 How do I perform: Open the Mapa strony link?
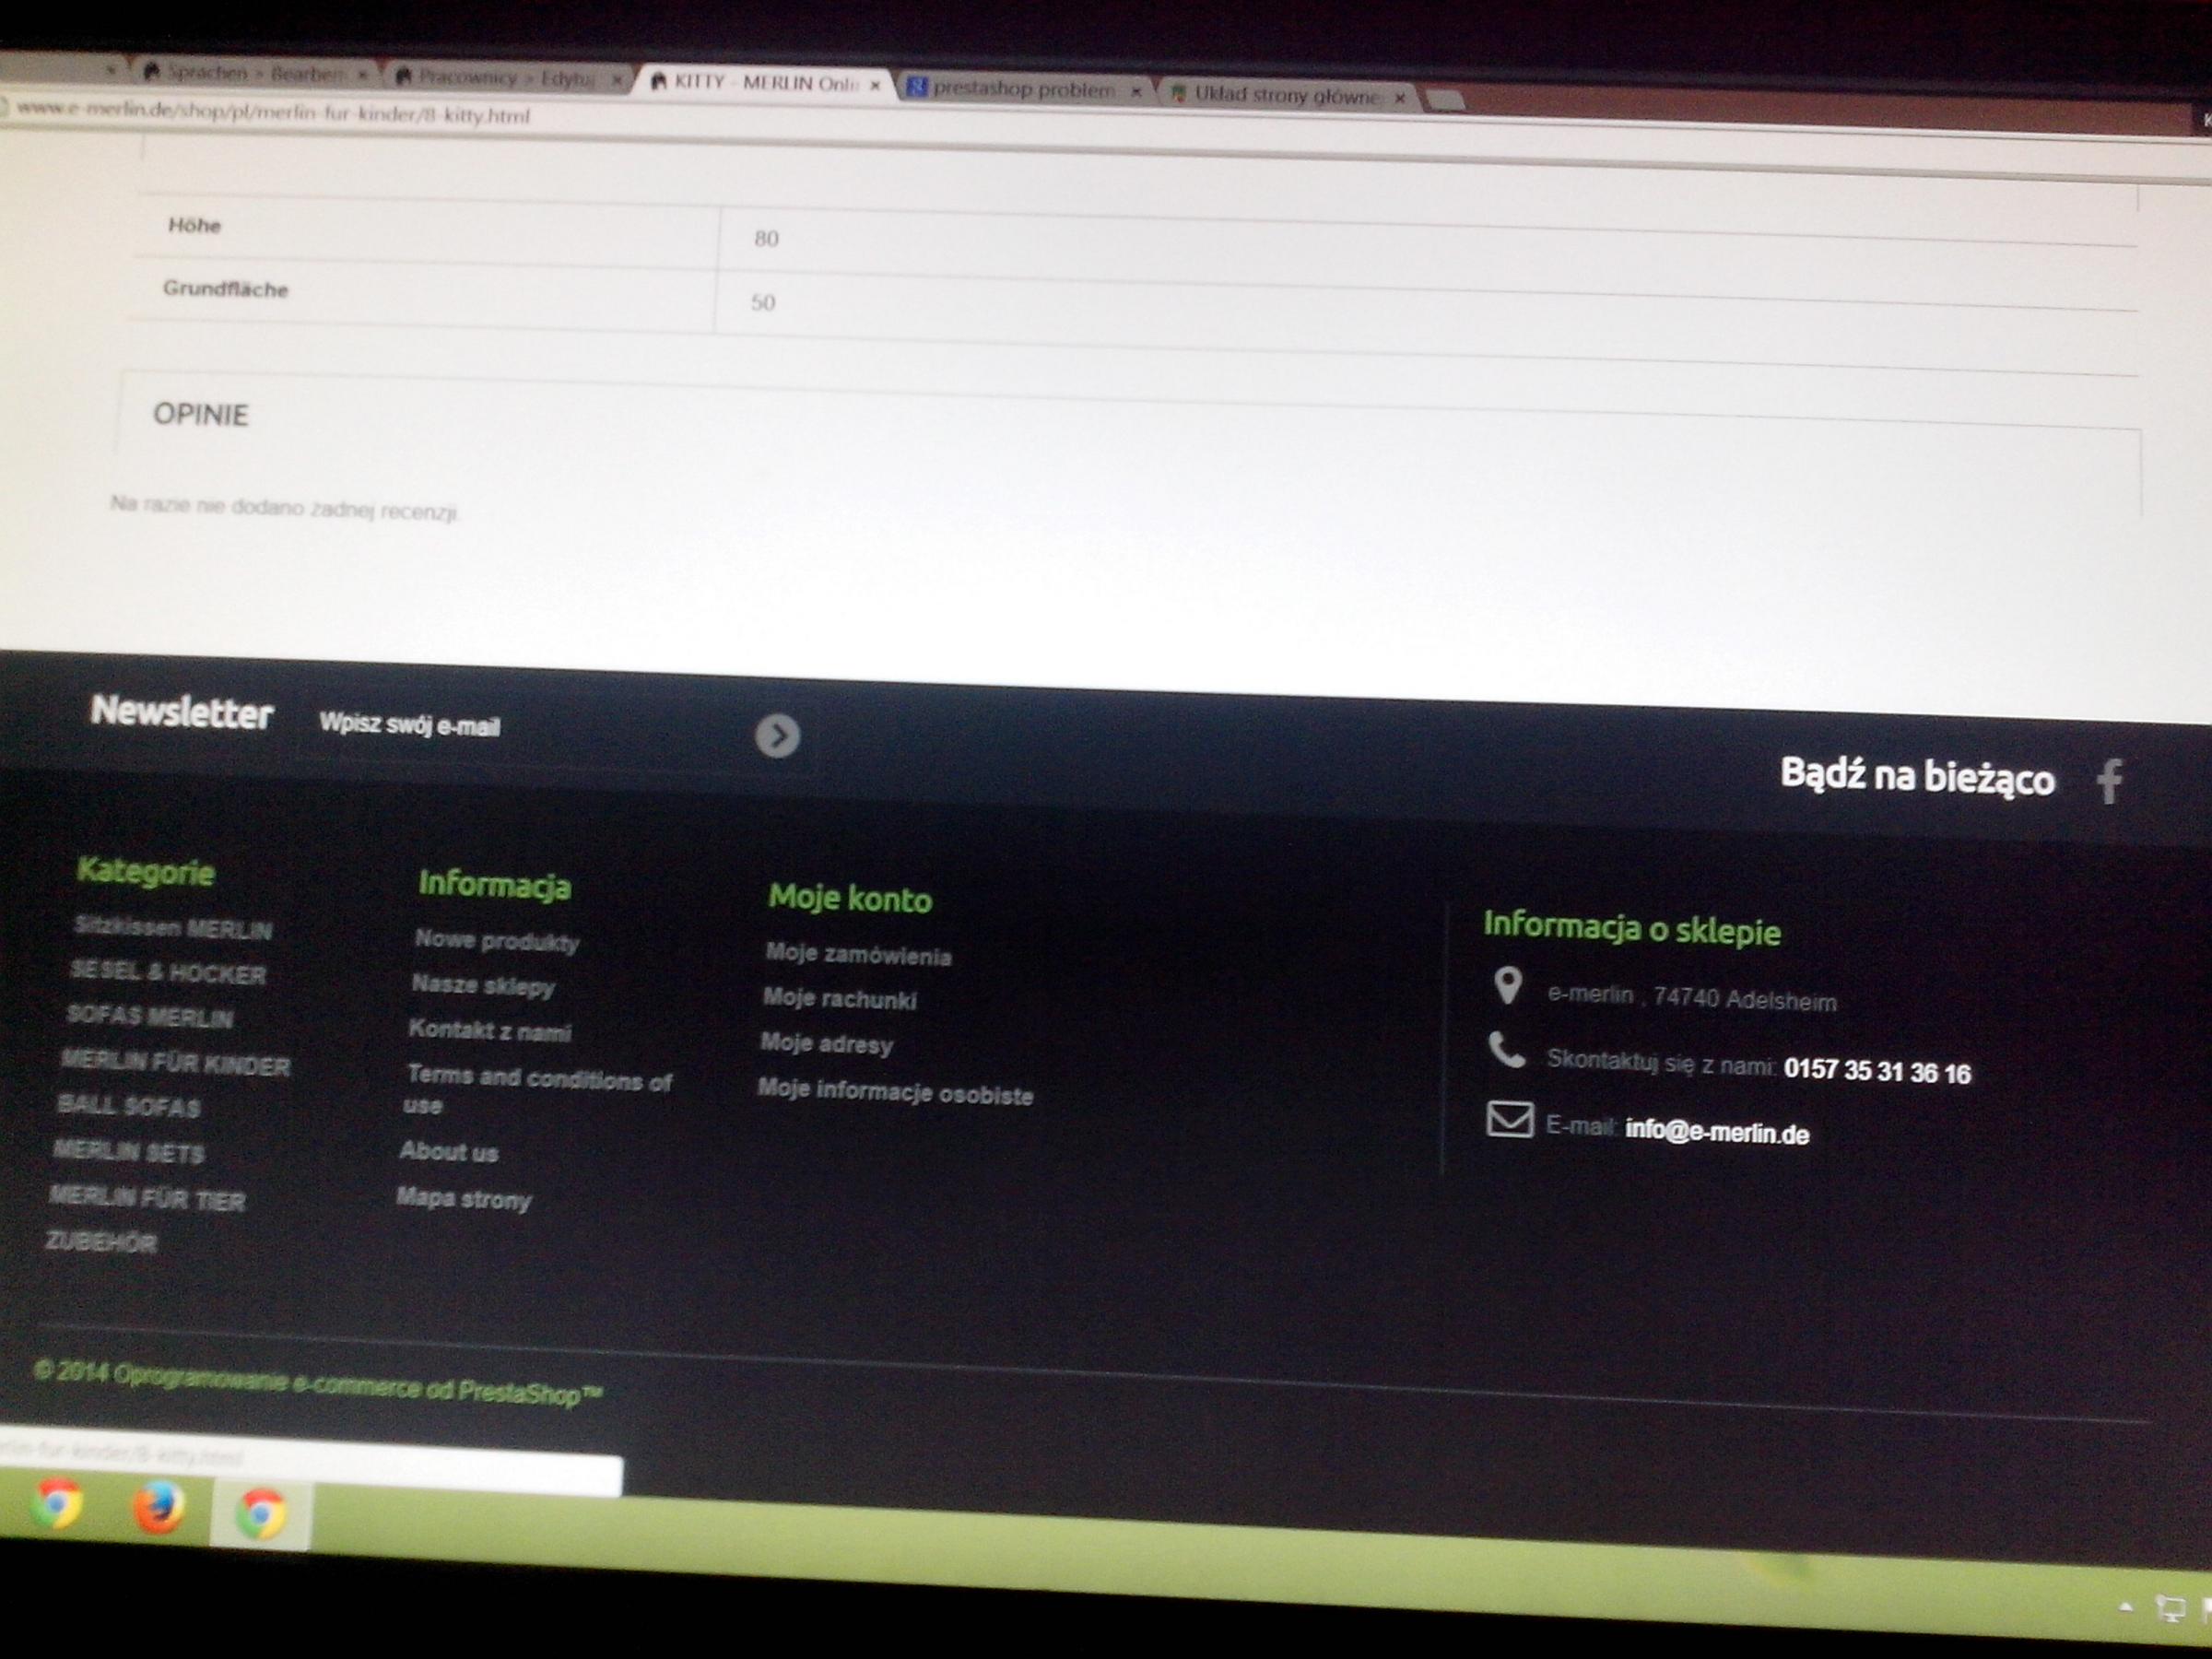click(464, 1198)
